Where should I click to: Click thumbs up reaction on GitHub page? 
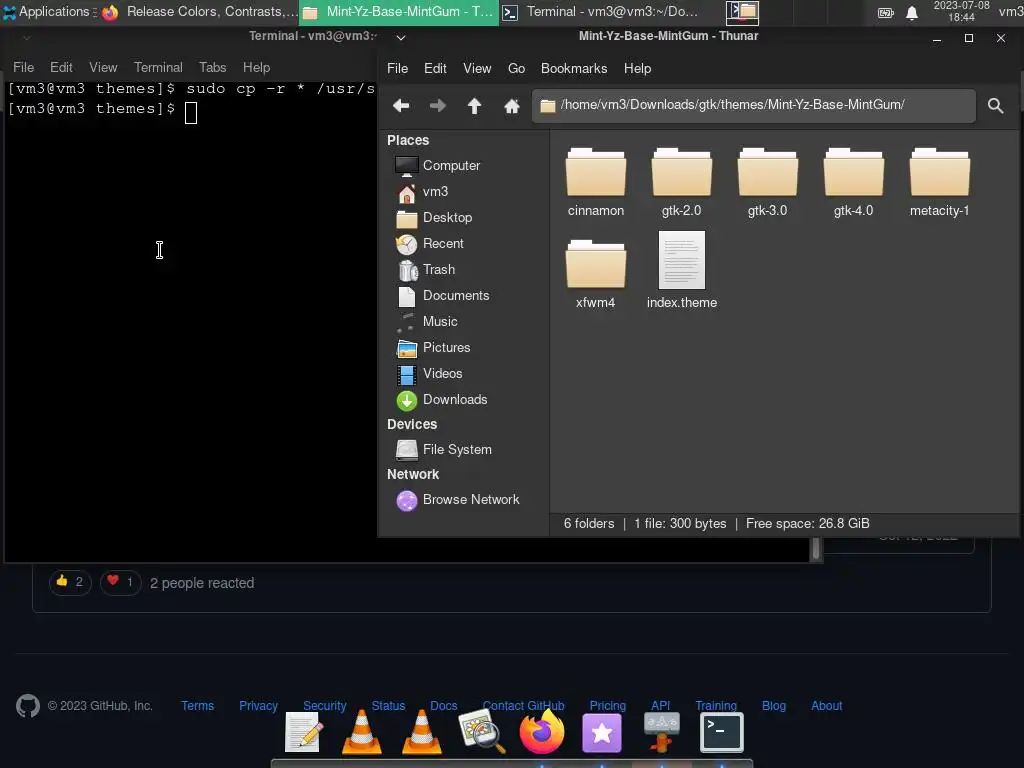pyautogui.click(x=70, y=582)
